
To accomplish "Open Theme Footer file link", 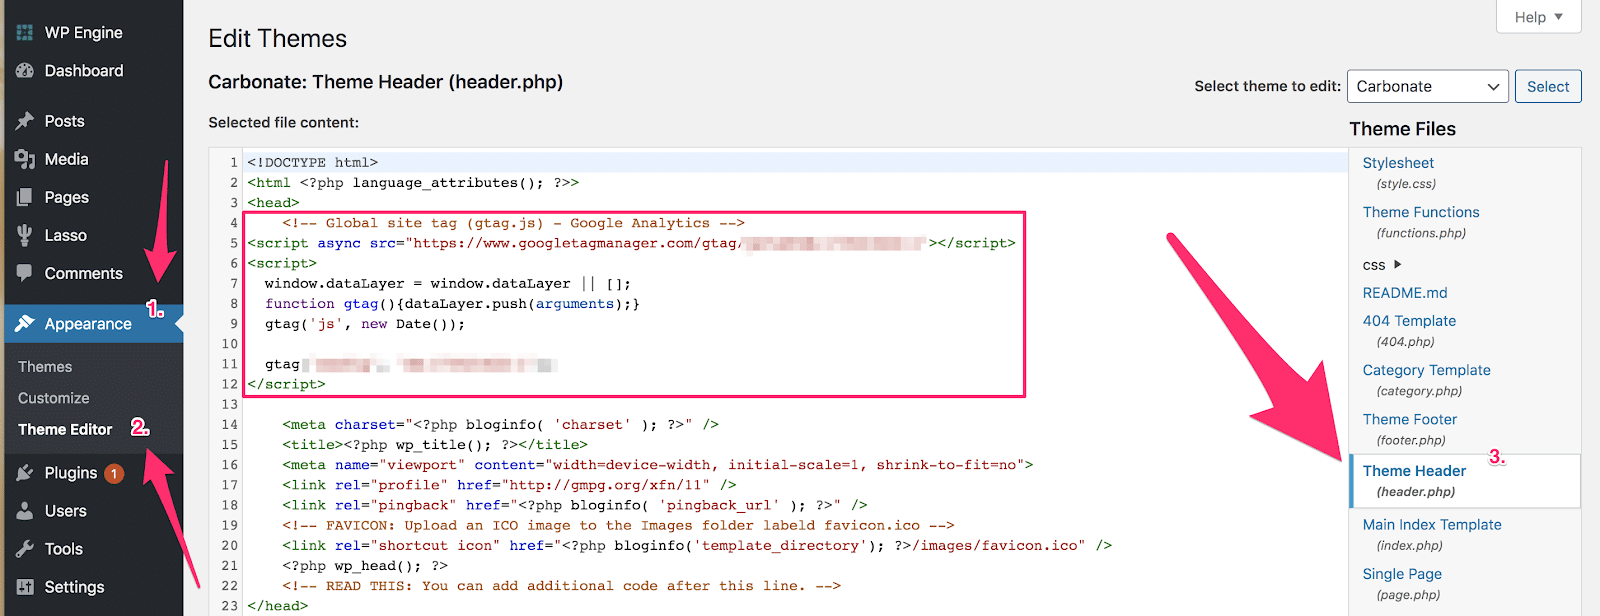I will click(1409, 419).
